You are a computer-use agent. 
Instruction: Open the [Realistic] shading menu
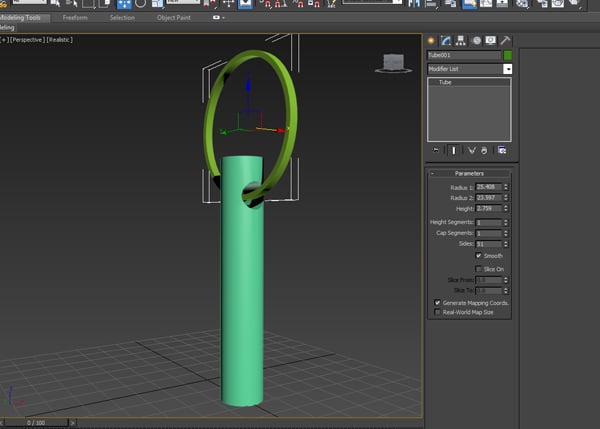(x=59, y=40)
